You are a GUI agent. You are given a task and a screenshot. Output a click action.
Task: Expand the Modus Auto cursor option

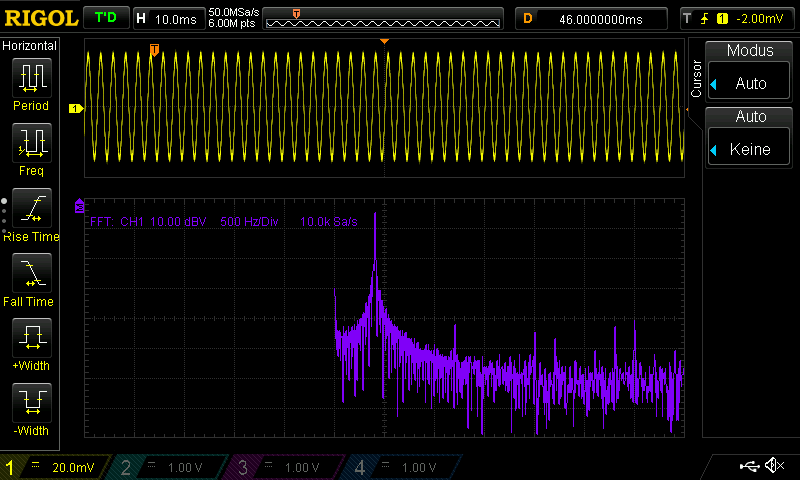(750, 72)
